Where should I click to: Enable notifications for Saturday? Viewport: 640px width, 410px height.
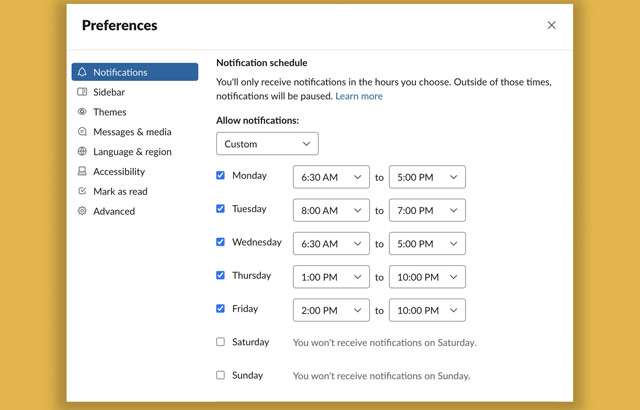221,342
